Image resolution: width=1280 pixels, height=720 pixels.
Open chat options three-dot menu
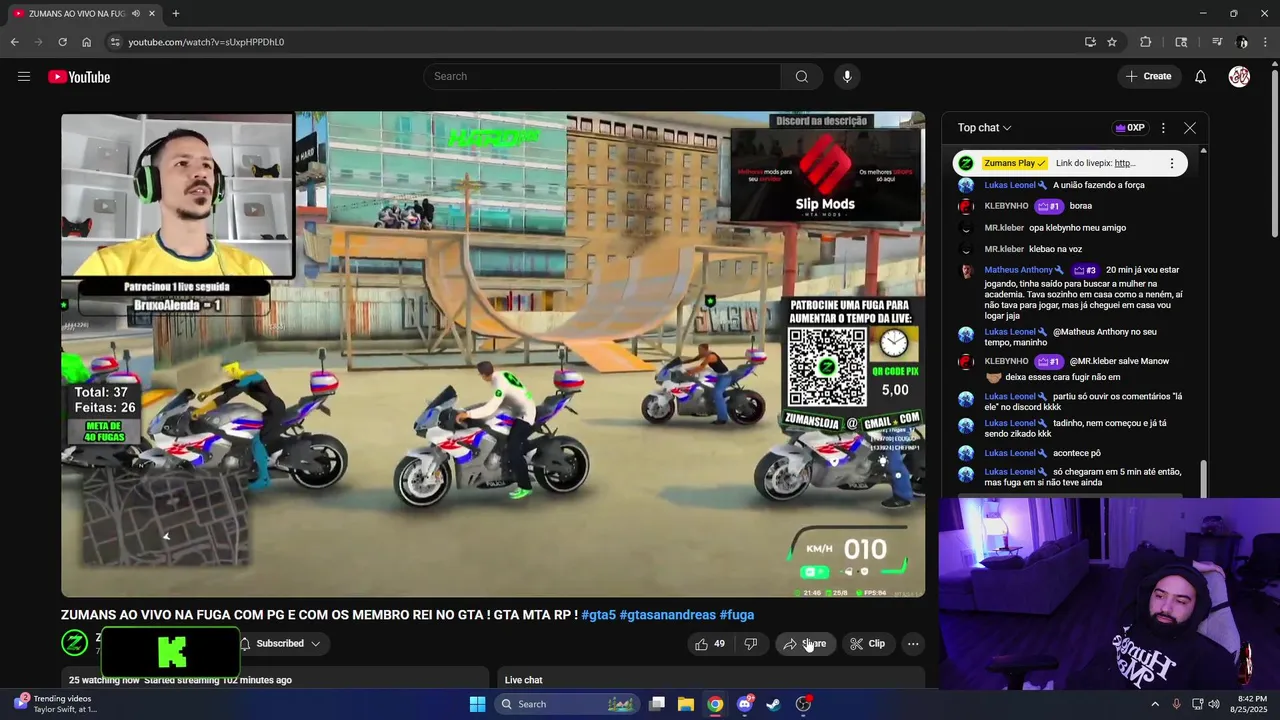pyautogui.click(x=1163, y=128)
